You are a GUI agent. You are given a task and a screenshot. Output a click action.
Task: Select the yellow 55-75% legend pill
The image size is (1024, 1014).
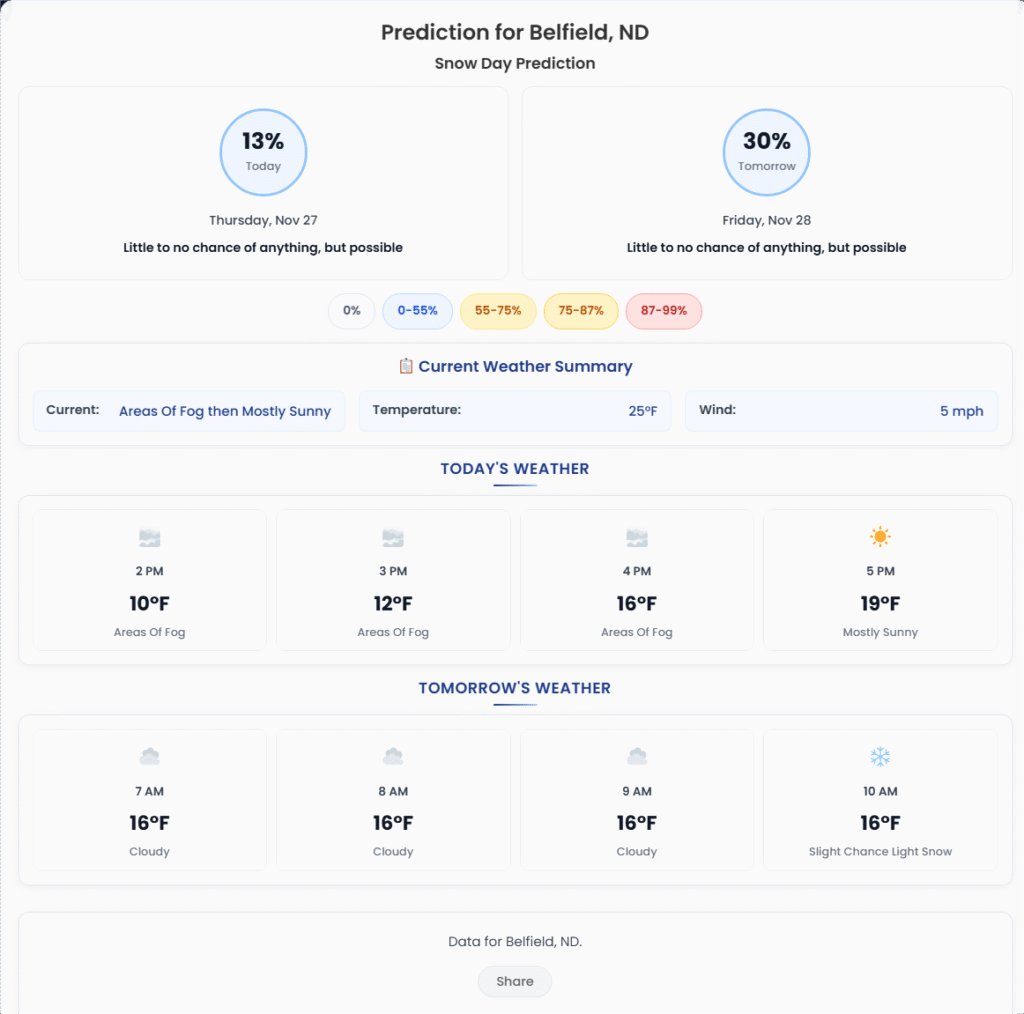(x=498, y=311)
